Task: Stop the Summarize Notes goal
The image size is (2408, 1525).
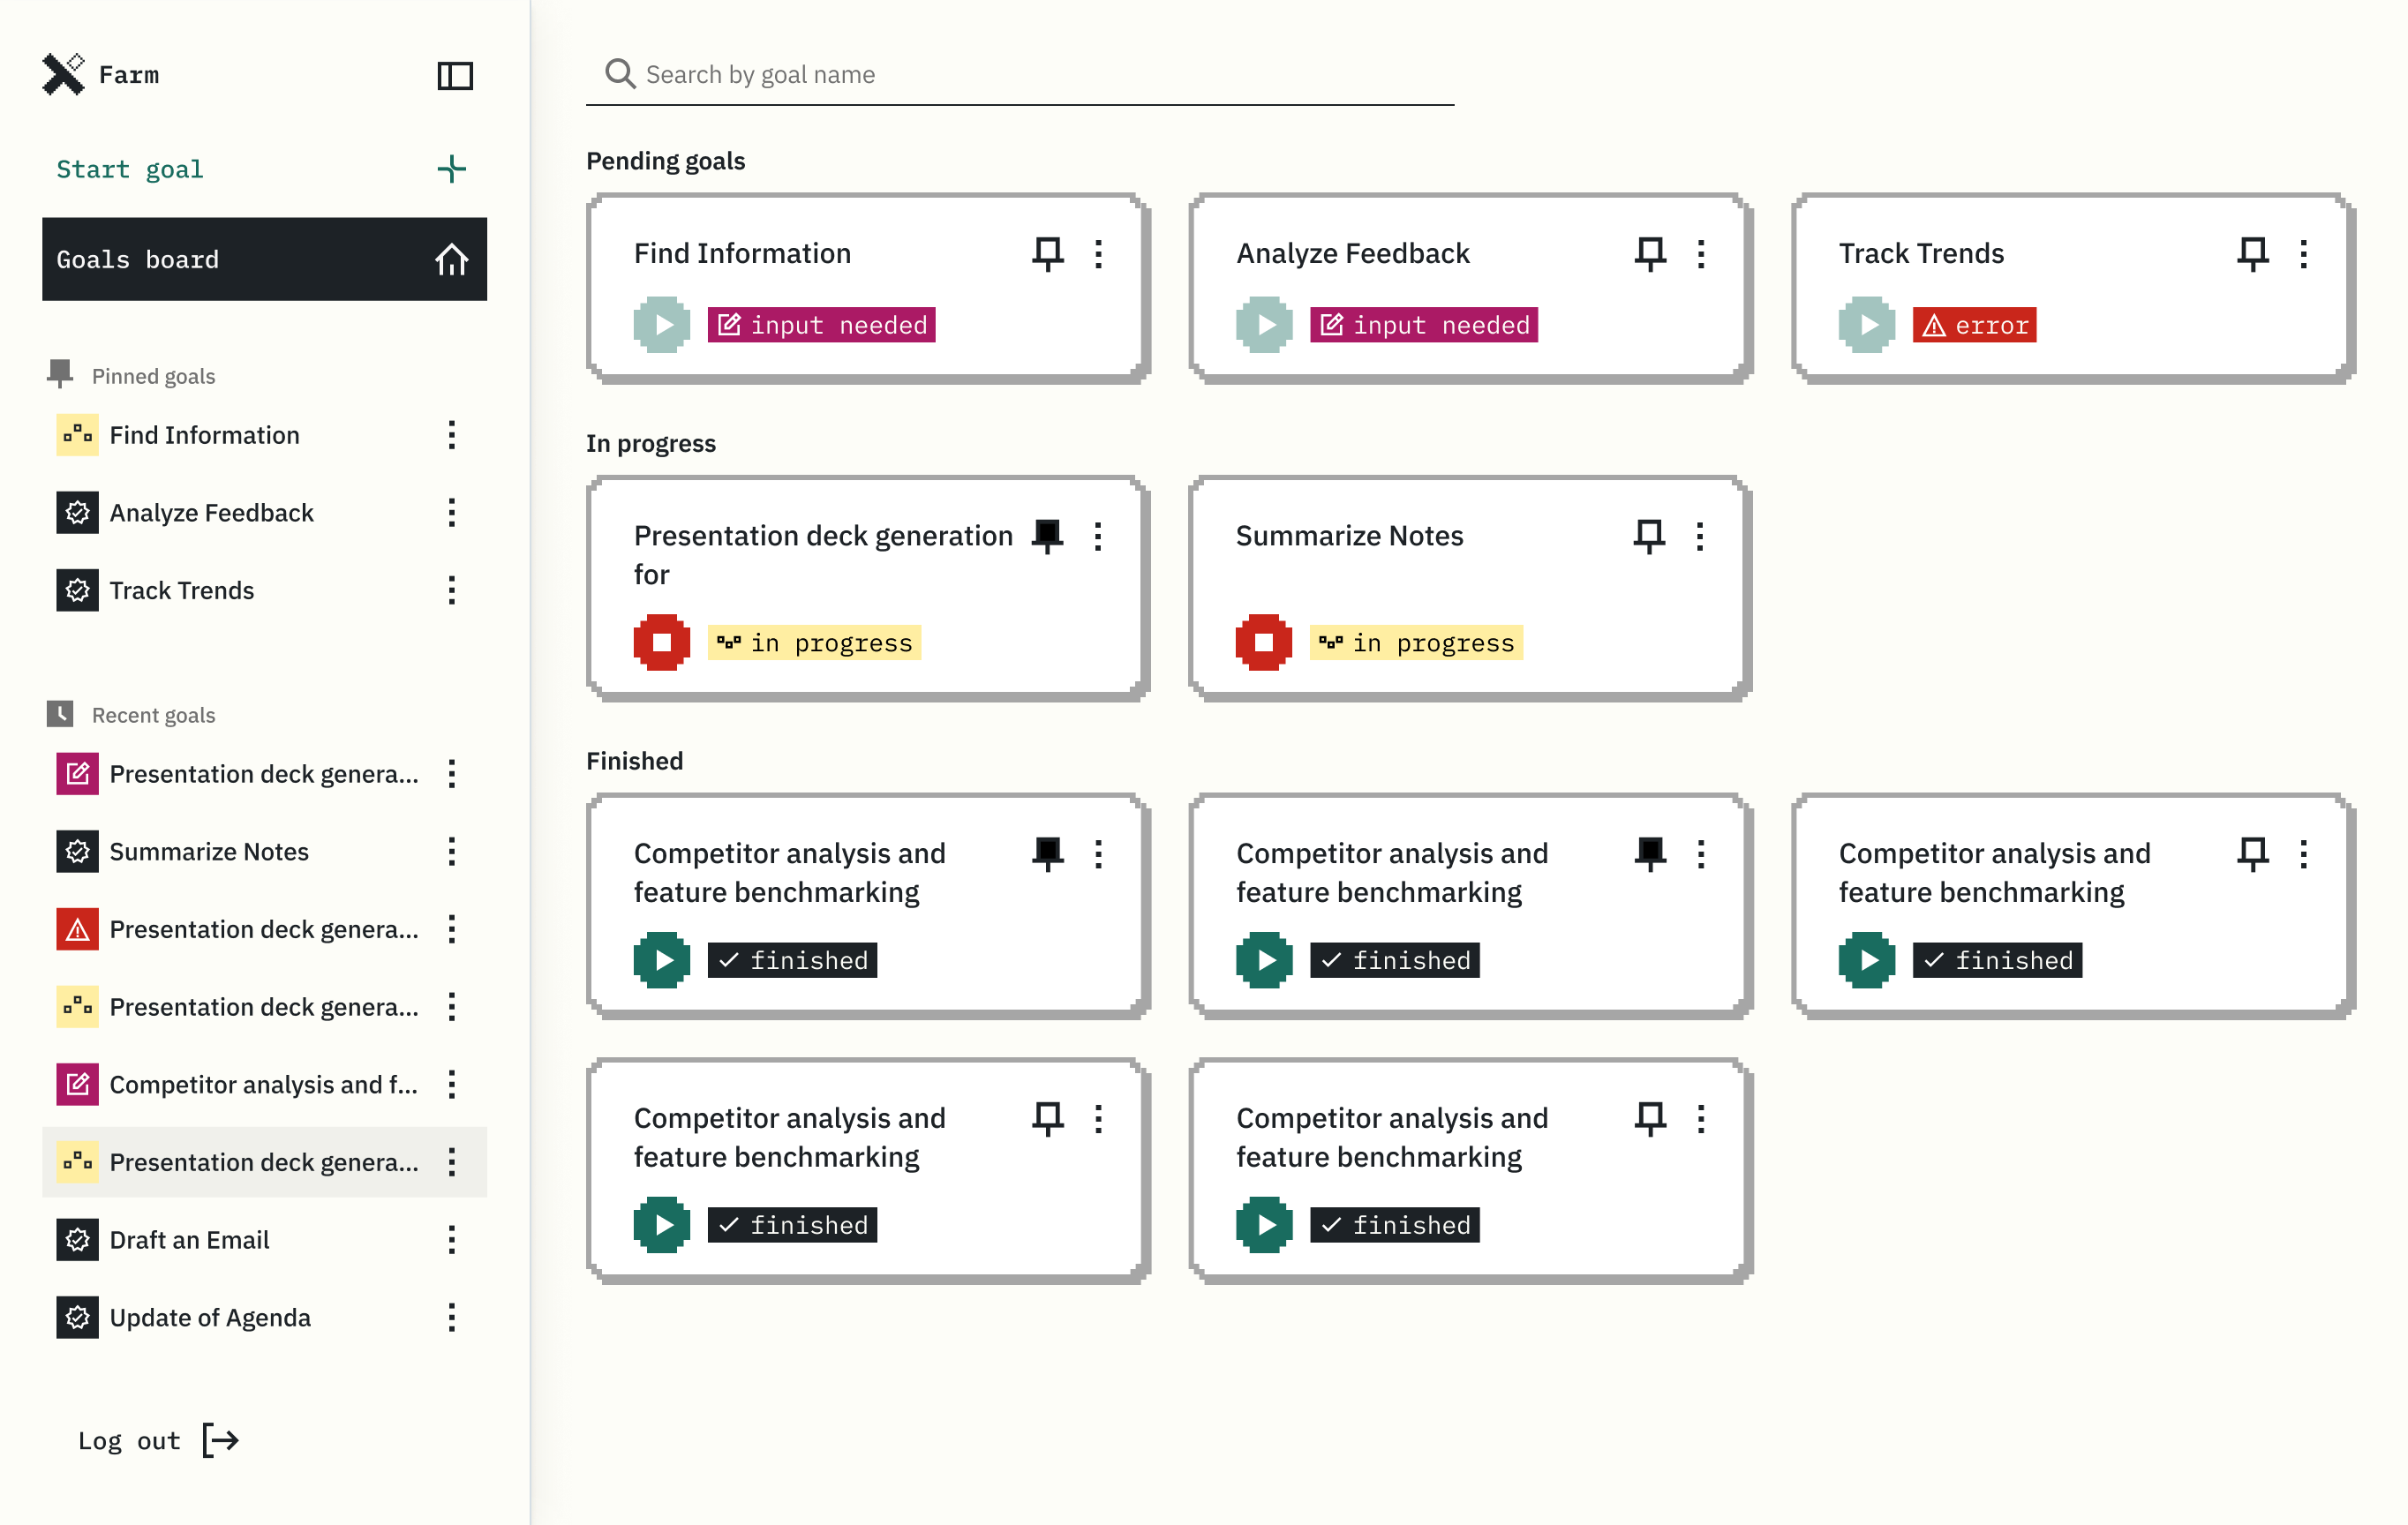Action: (1263, 642)
